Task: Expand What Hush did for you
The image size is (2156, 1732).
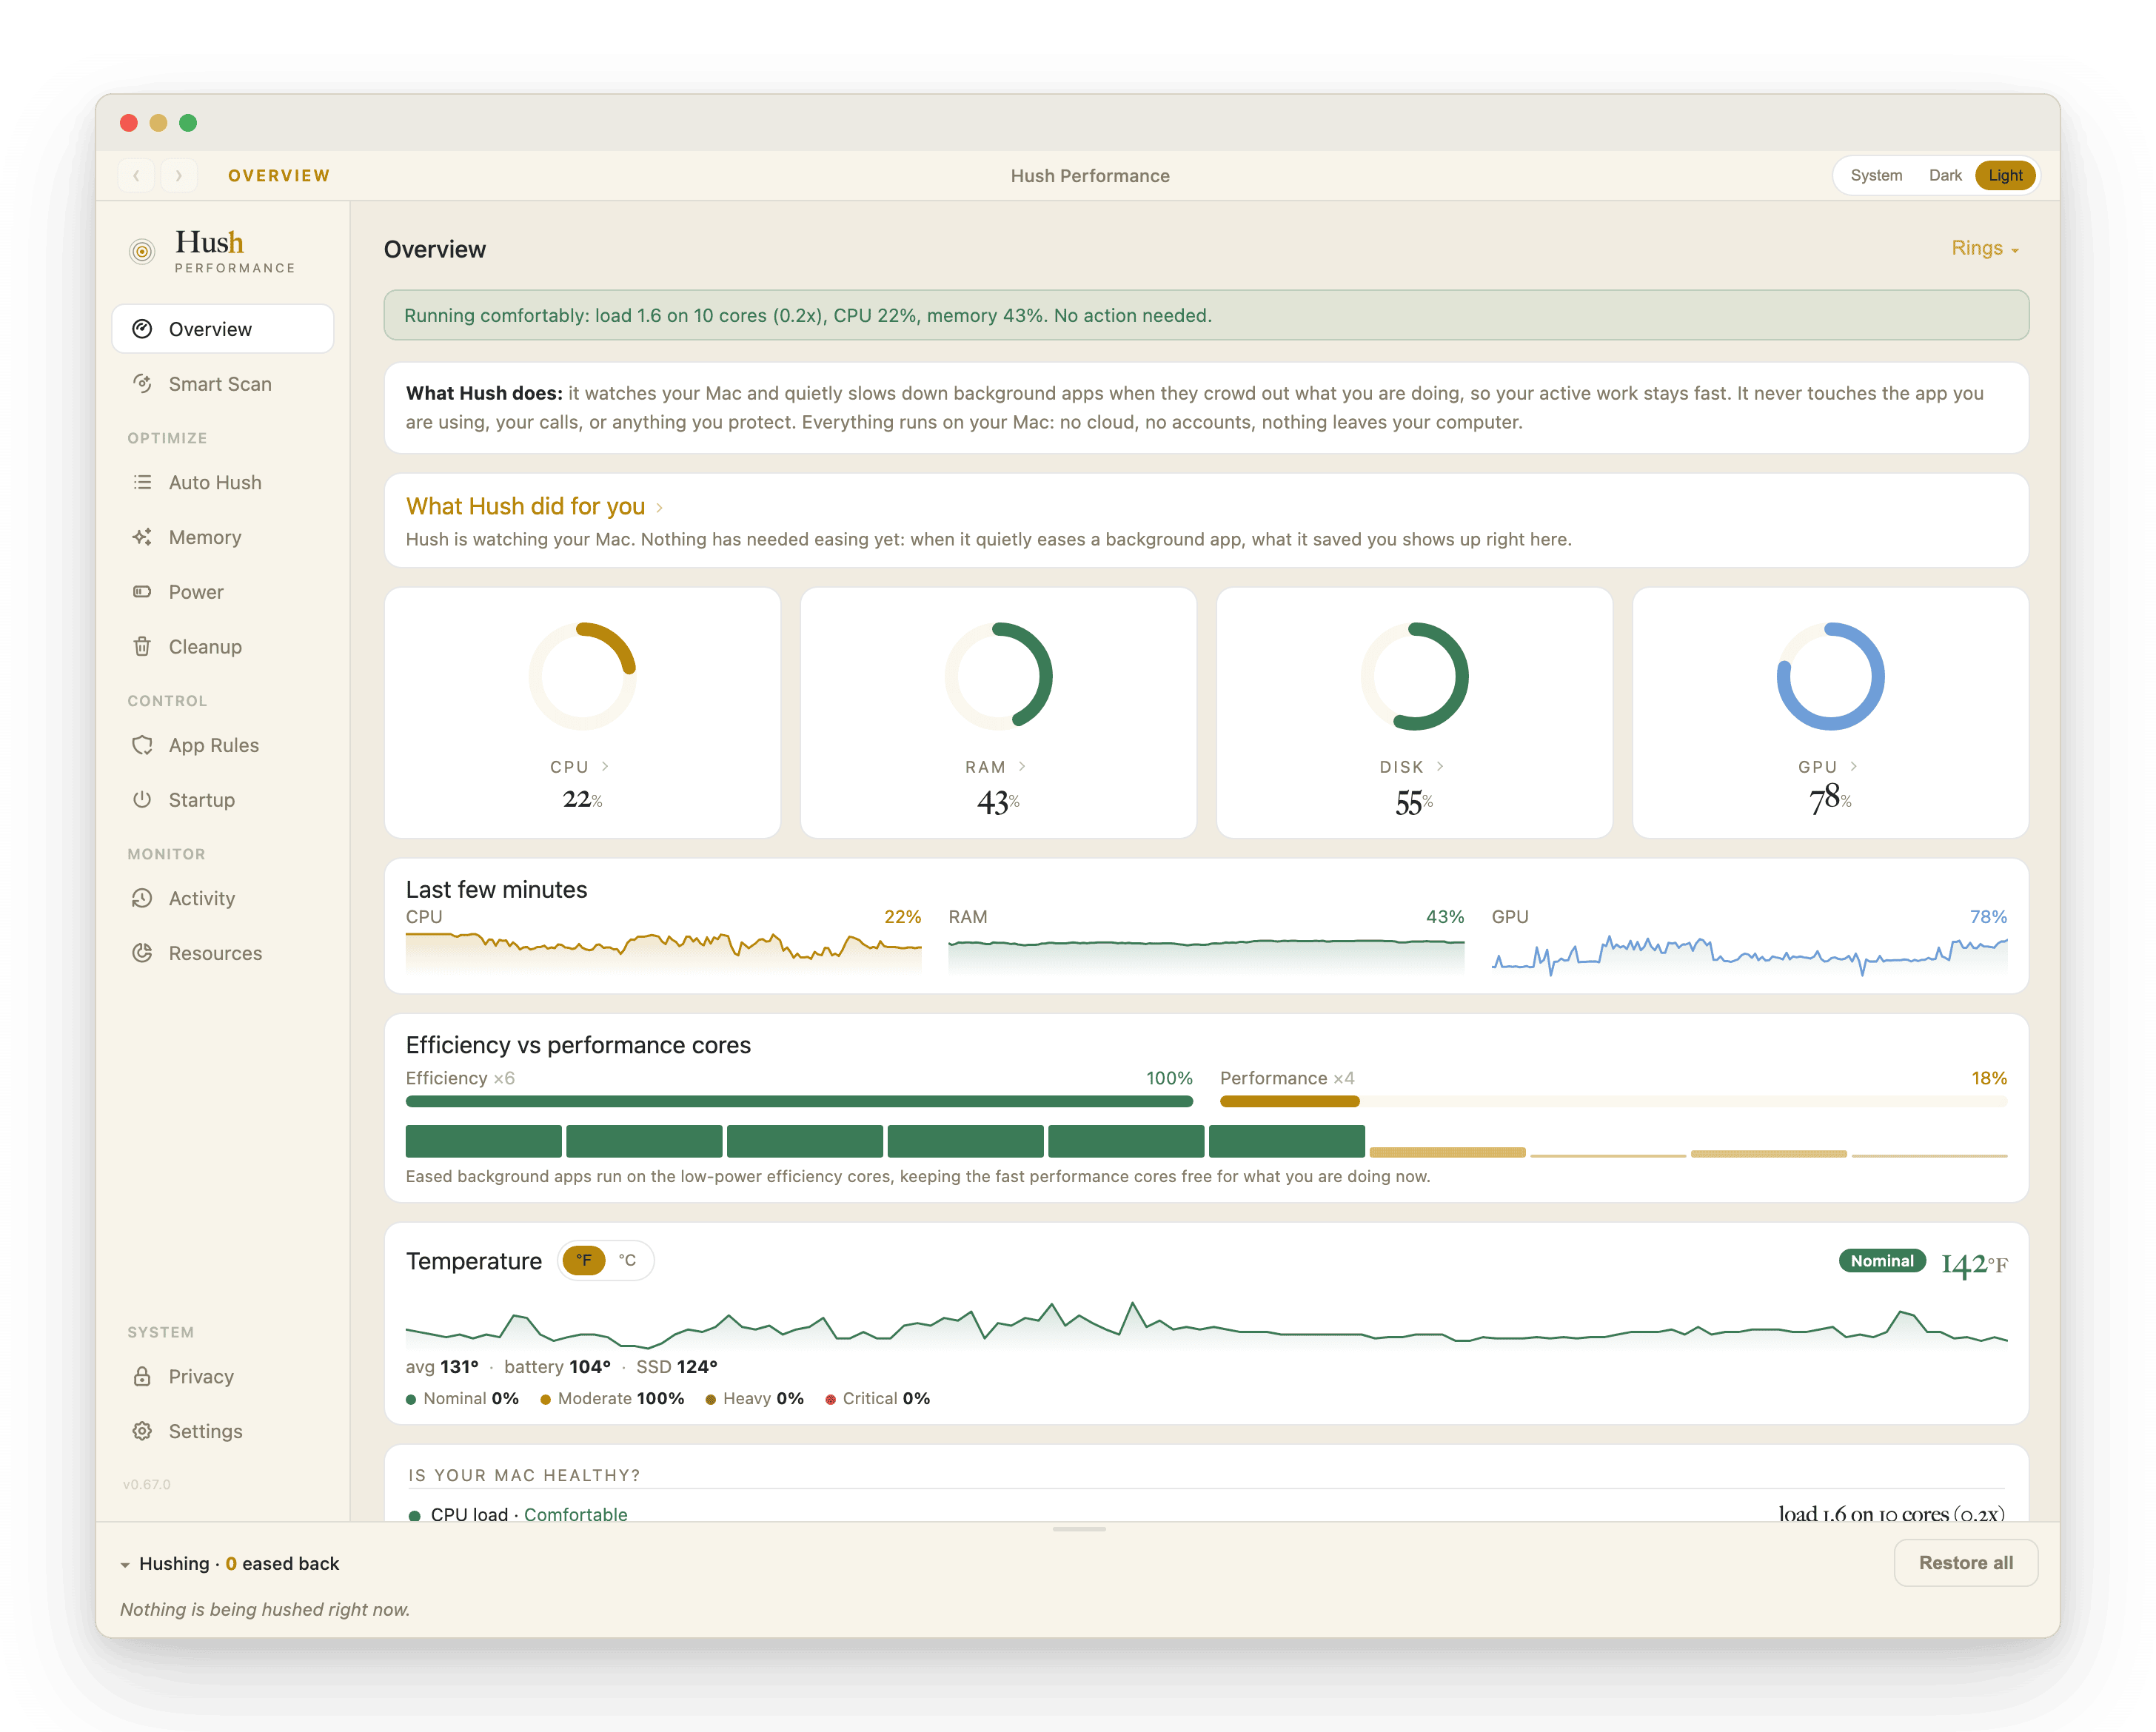Action: tap(535, 506)
